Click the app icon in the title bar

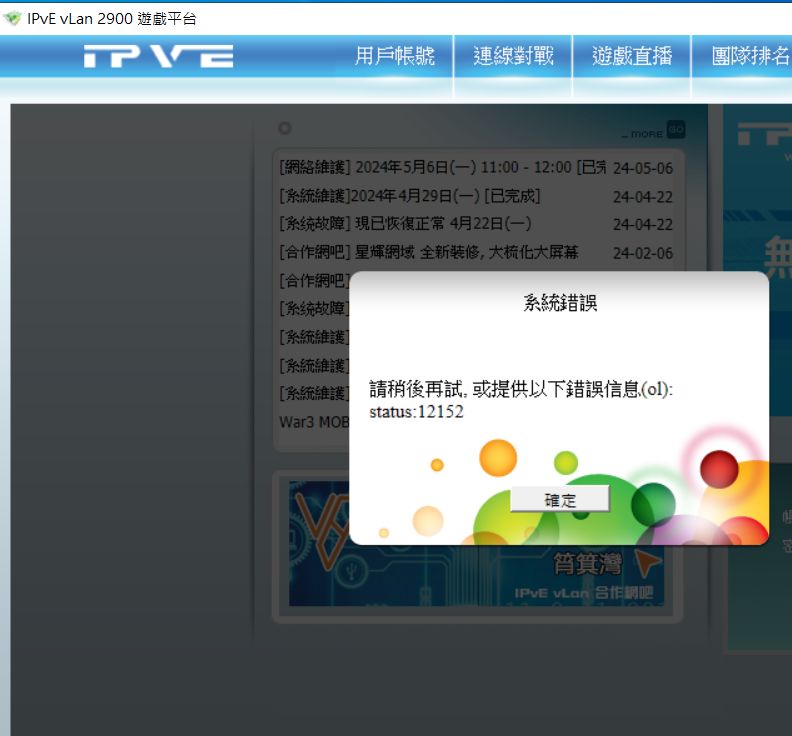(x=13, y=18)
